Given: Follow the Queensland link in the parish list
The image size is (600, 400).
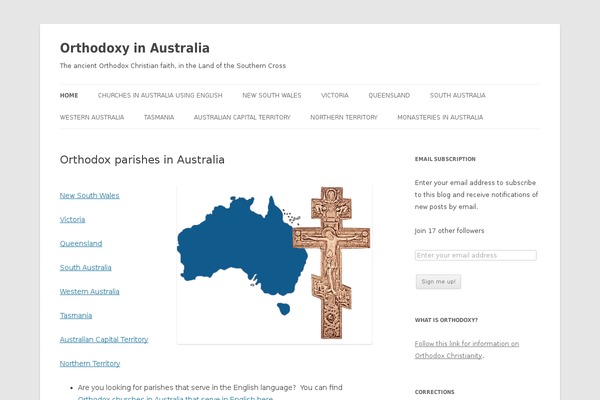Looking at the screenshot, I should [x=81, y=243].
